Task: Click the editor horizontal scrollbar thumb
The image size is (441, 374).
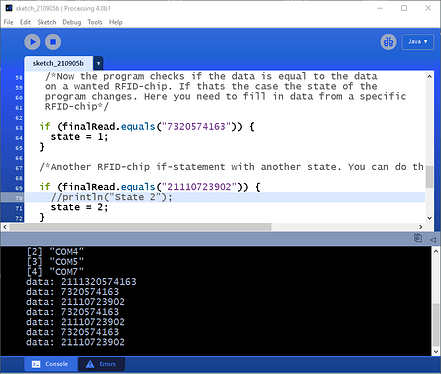Action: [x=140, y=227]
